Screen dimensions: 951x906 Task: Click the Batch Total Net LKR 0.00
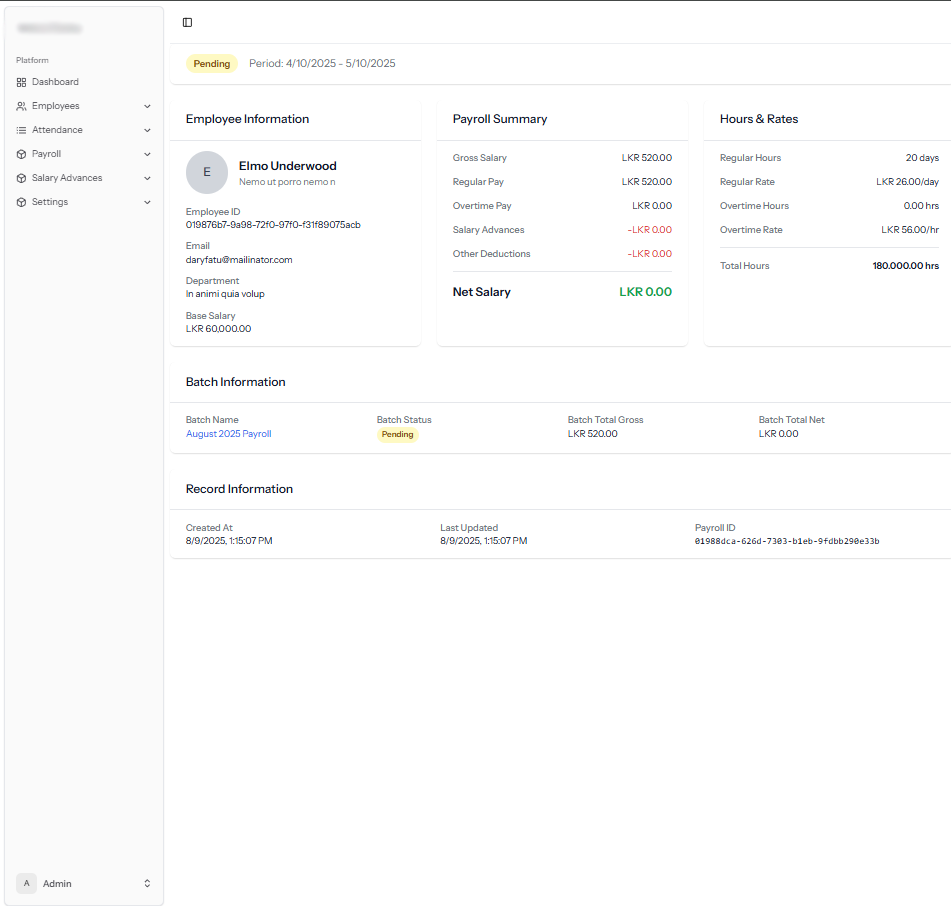(778, 434)
